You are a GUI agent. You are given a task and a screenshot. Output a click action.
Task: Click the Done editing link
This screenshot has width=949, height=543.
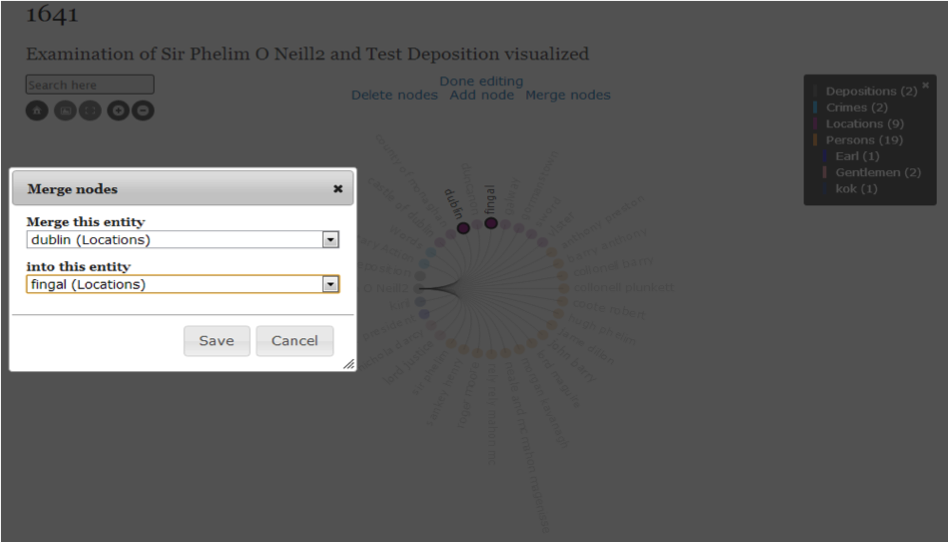pyautogui.click(x=481, y=81)
